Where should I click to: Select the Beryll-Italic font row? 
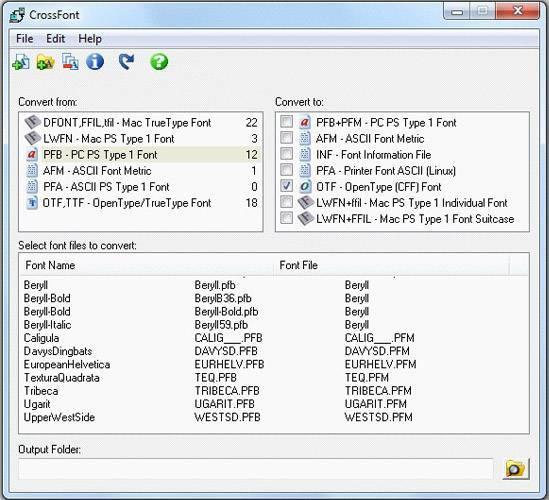(274, 325)
